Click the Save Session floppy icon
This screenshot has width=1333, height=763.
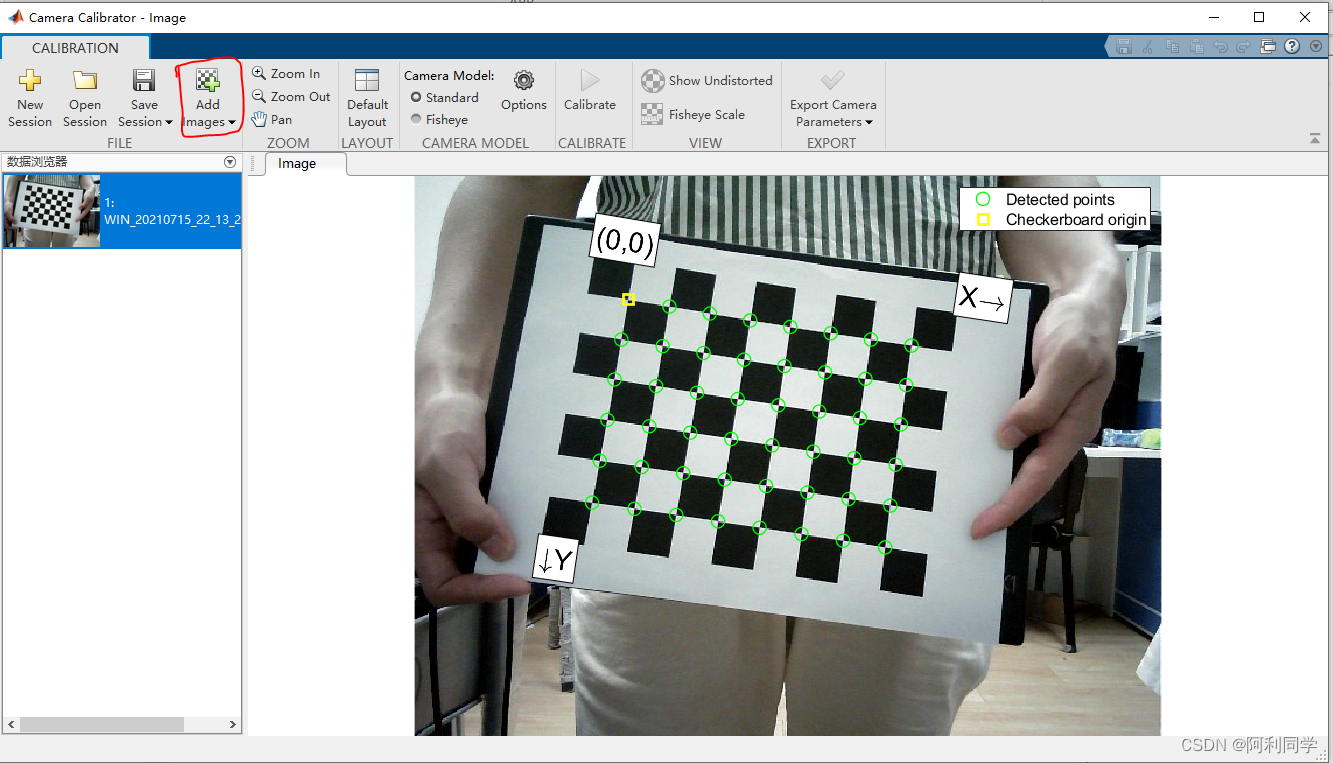coord(144,81)
